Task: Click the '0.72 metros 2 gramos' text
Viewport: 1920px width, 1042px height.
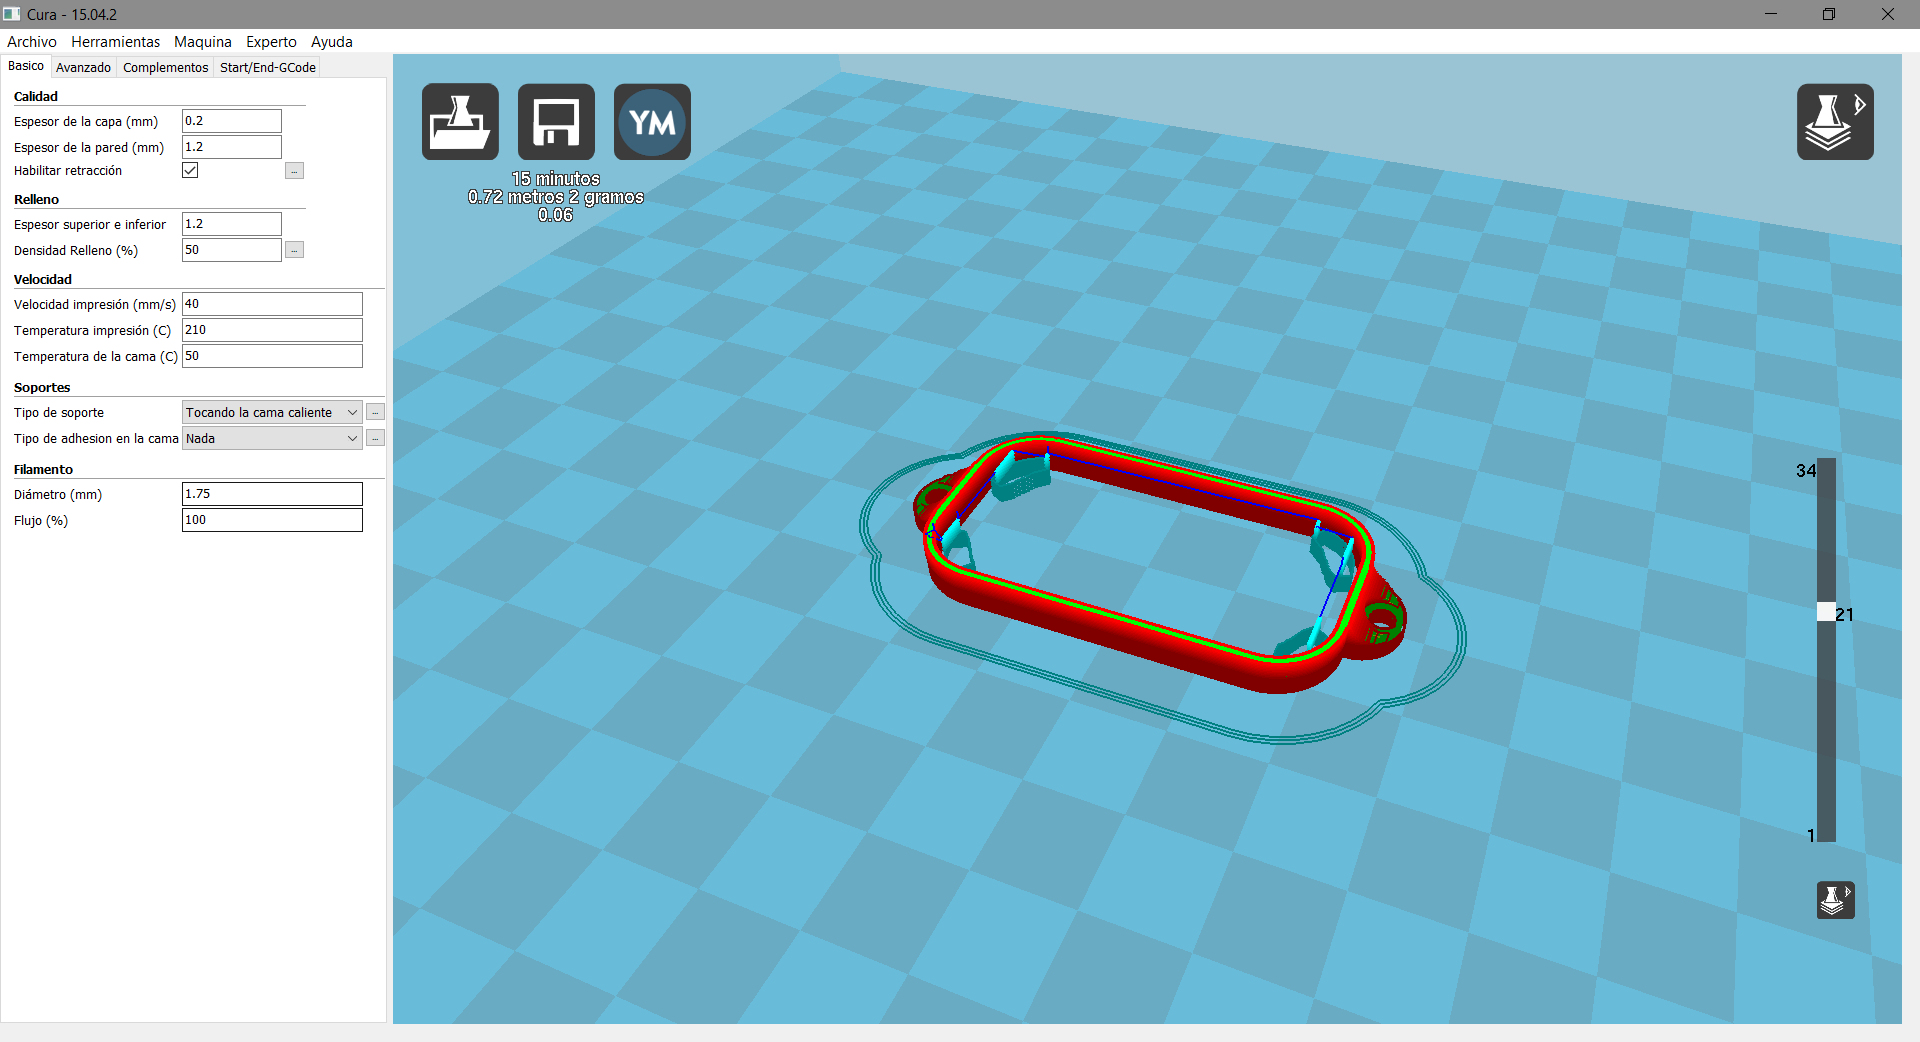Action: pos(556,197)
